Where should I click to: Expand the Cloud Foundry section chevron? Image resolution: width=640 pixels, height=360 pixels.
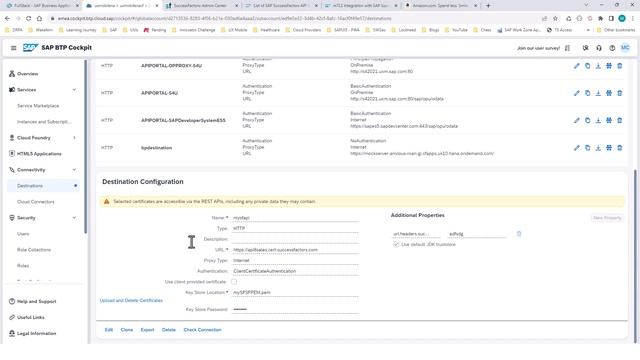[74, 138]
